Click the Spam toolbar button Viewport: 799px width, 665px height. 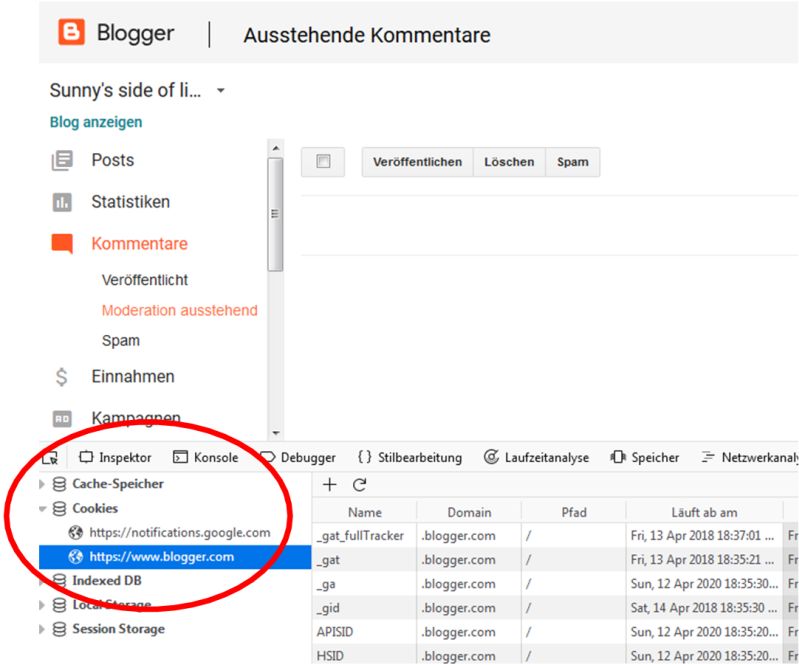click(x=573, y=162)
